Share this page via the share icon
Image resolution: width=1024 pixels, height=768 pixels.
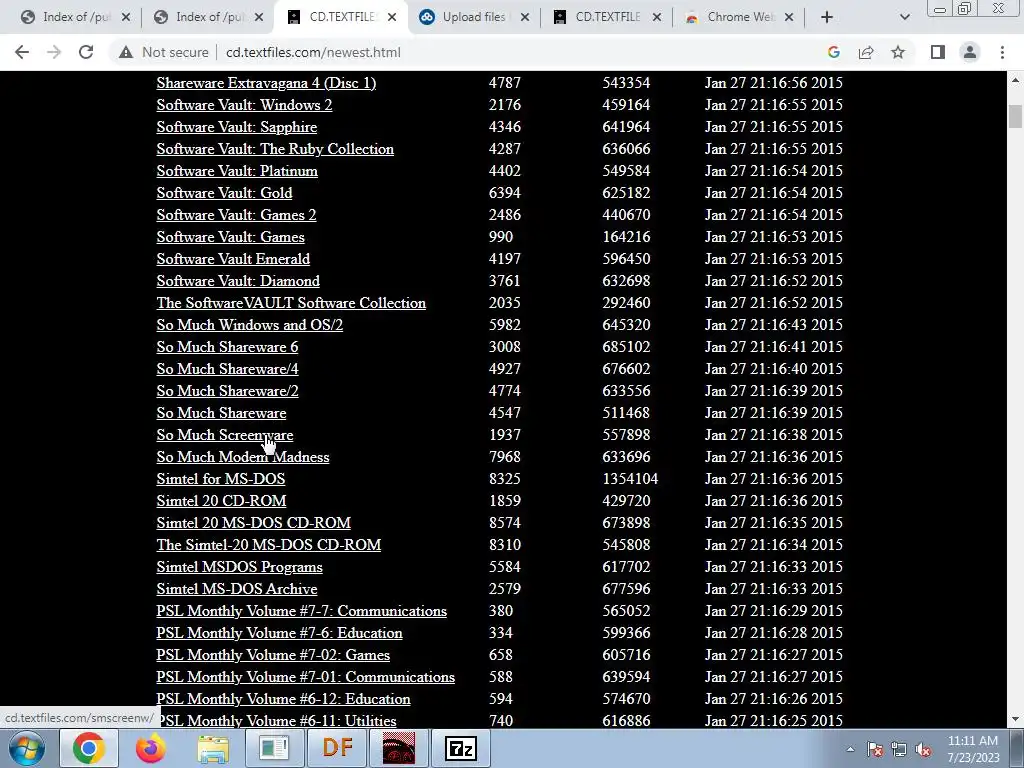pos(866,52)
